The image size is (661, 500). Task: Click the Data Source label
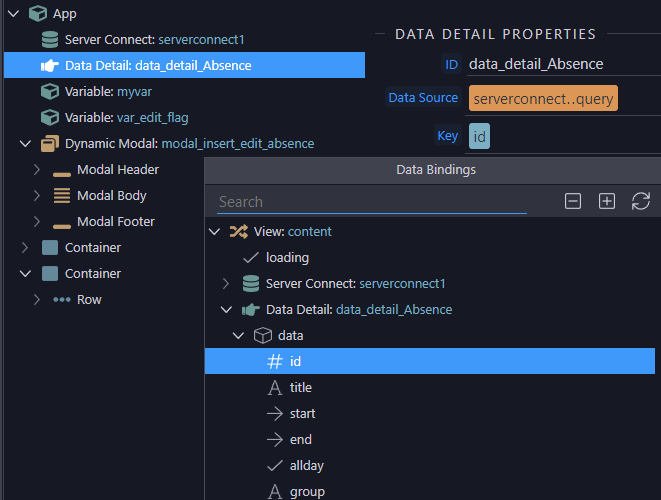[x=423, y=97]
